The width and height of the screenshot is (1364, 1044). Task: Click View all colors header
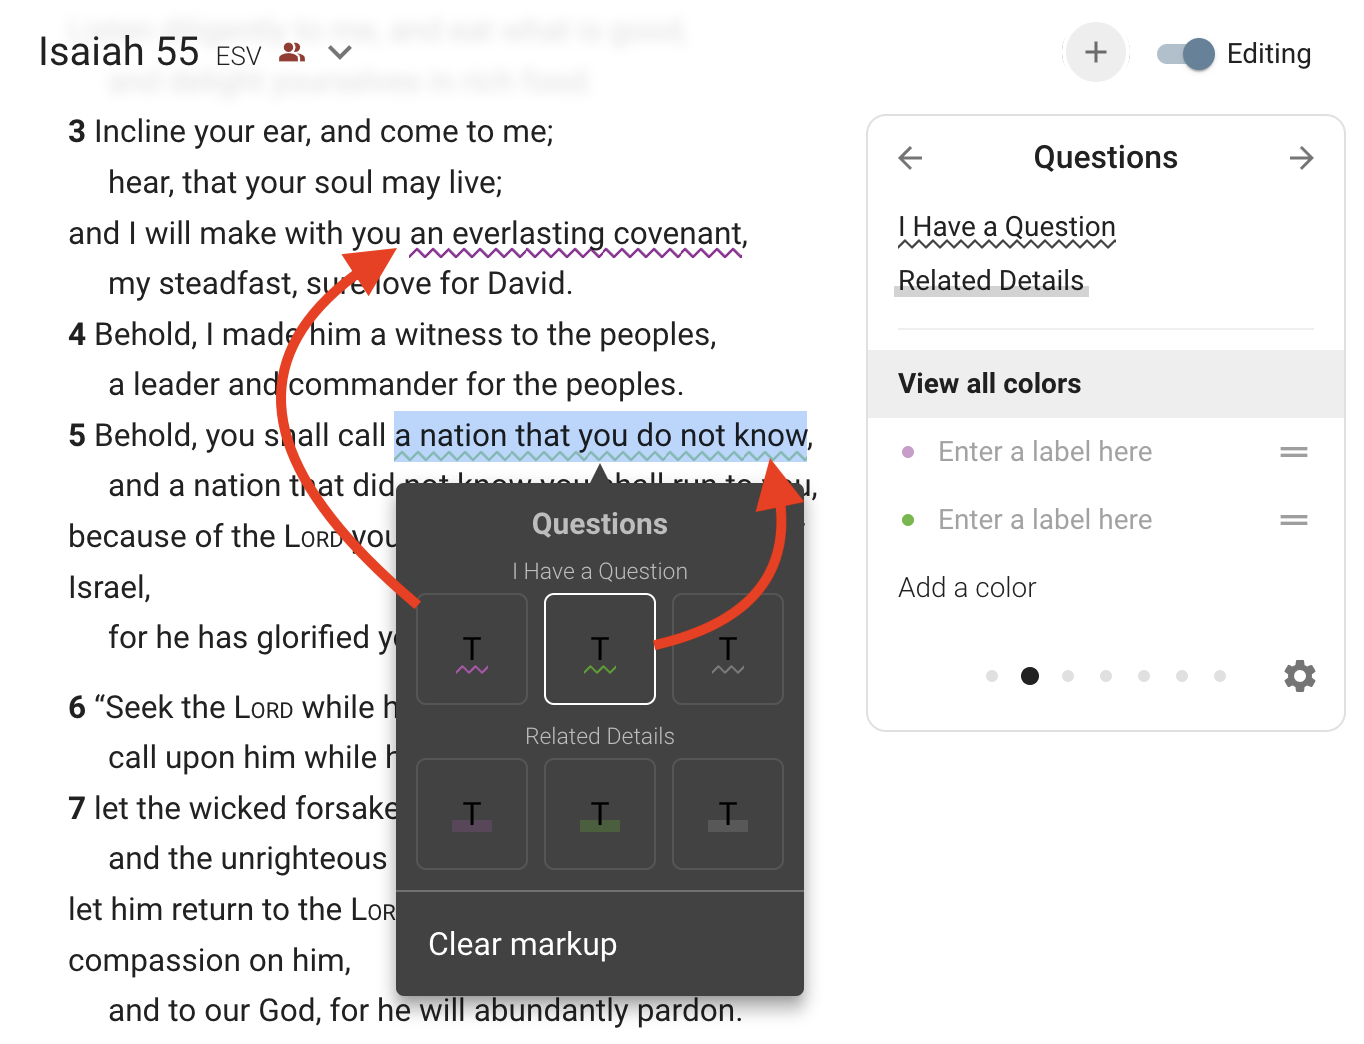coord(1106,384)
